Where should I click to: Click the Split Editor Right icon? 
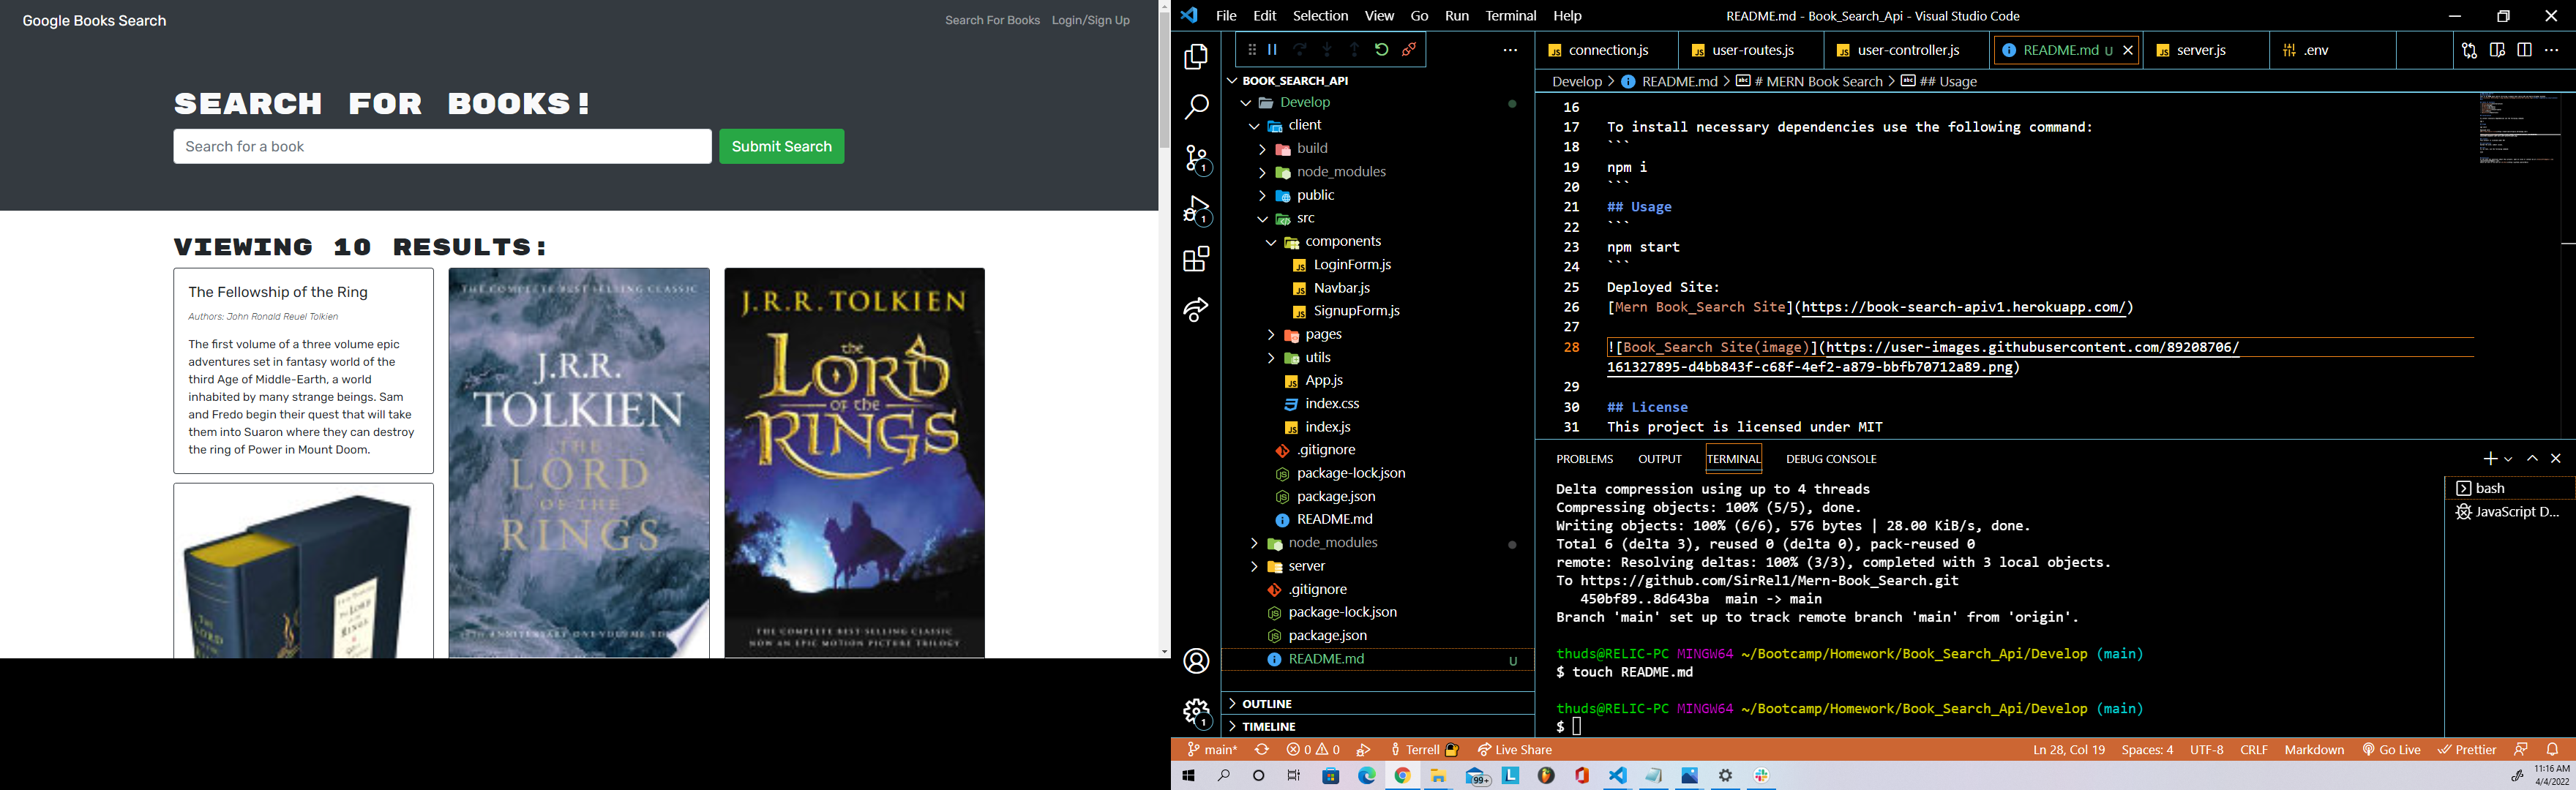(x=2524, y=50)
